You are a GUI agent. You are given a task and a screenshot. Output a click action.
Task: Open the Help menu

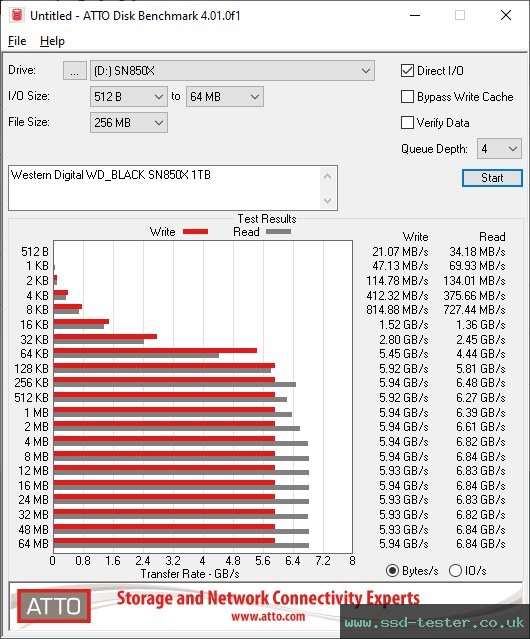pos(52,41)
